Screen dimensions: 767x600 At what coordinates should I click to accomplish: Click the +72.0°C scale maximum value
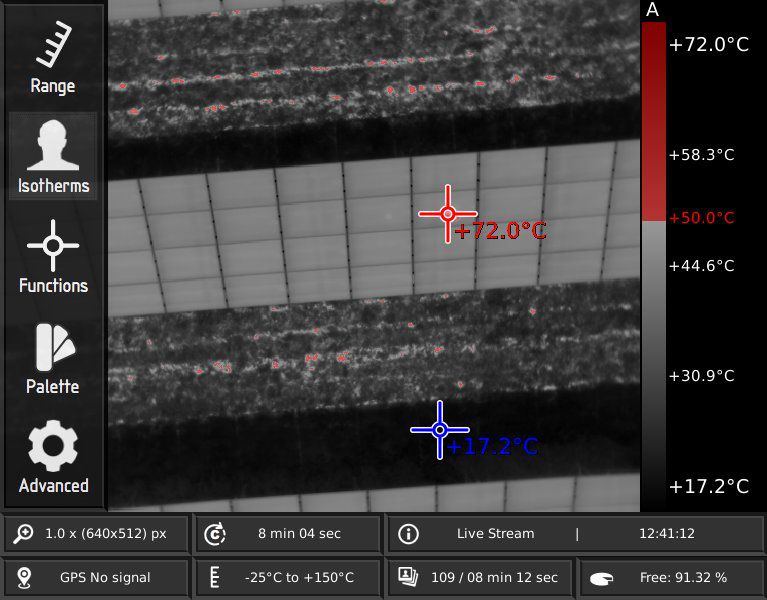708,44
